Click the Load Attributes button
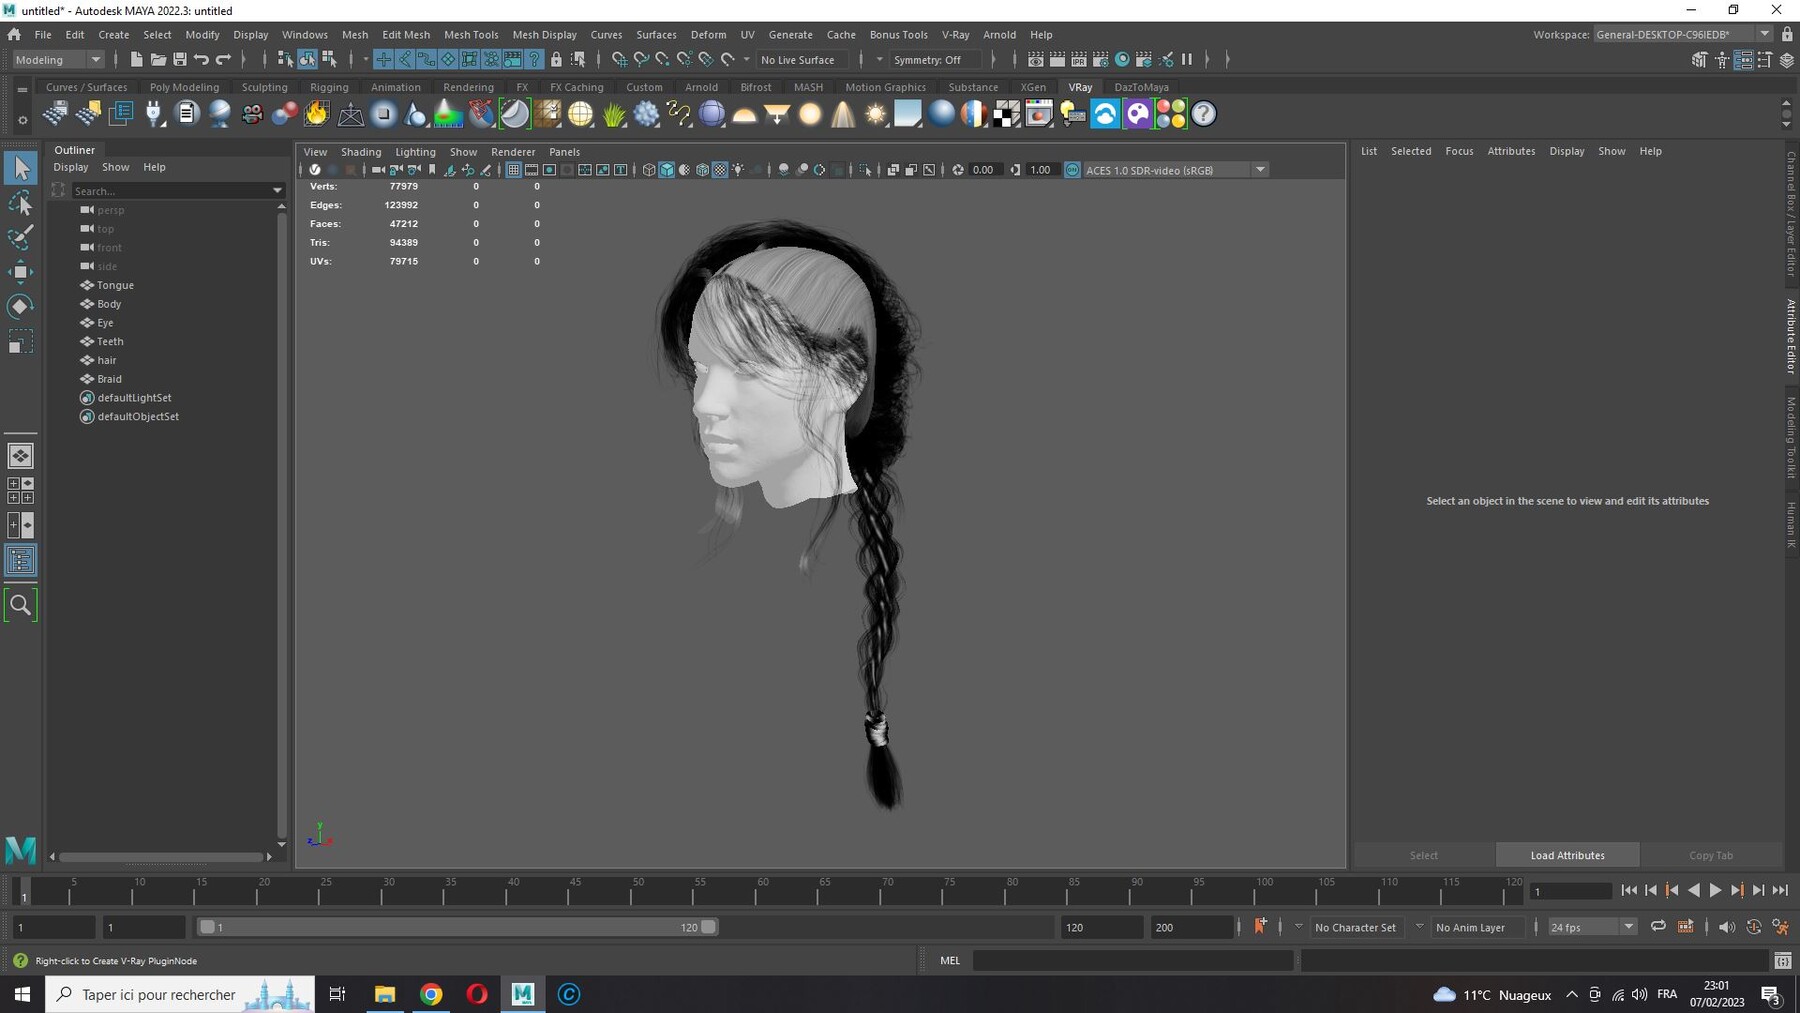The height and width of the screenshot is (1013, 1800). tap(1567, 855)
